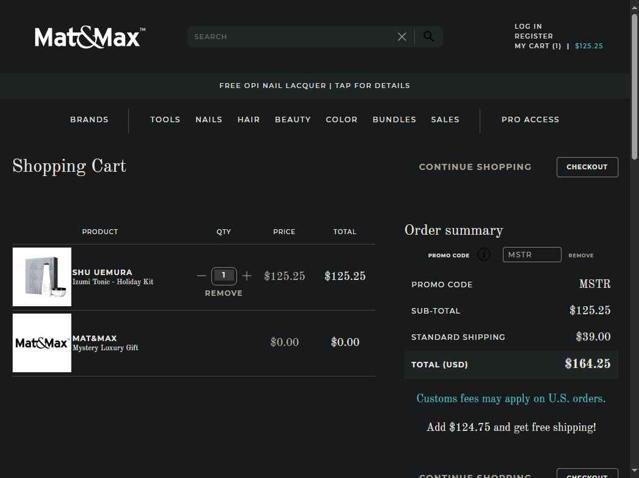The height and width of the screenshot is (478, 639).
Task: Open the Sales menu
Action: (x=445, y=119)
